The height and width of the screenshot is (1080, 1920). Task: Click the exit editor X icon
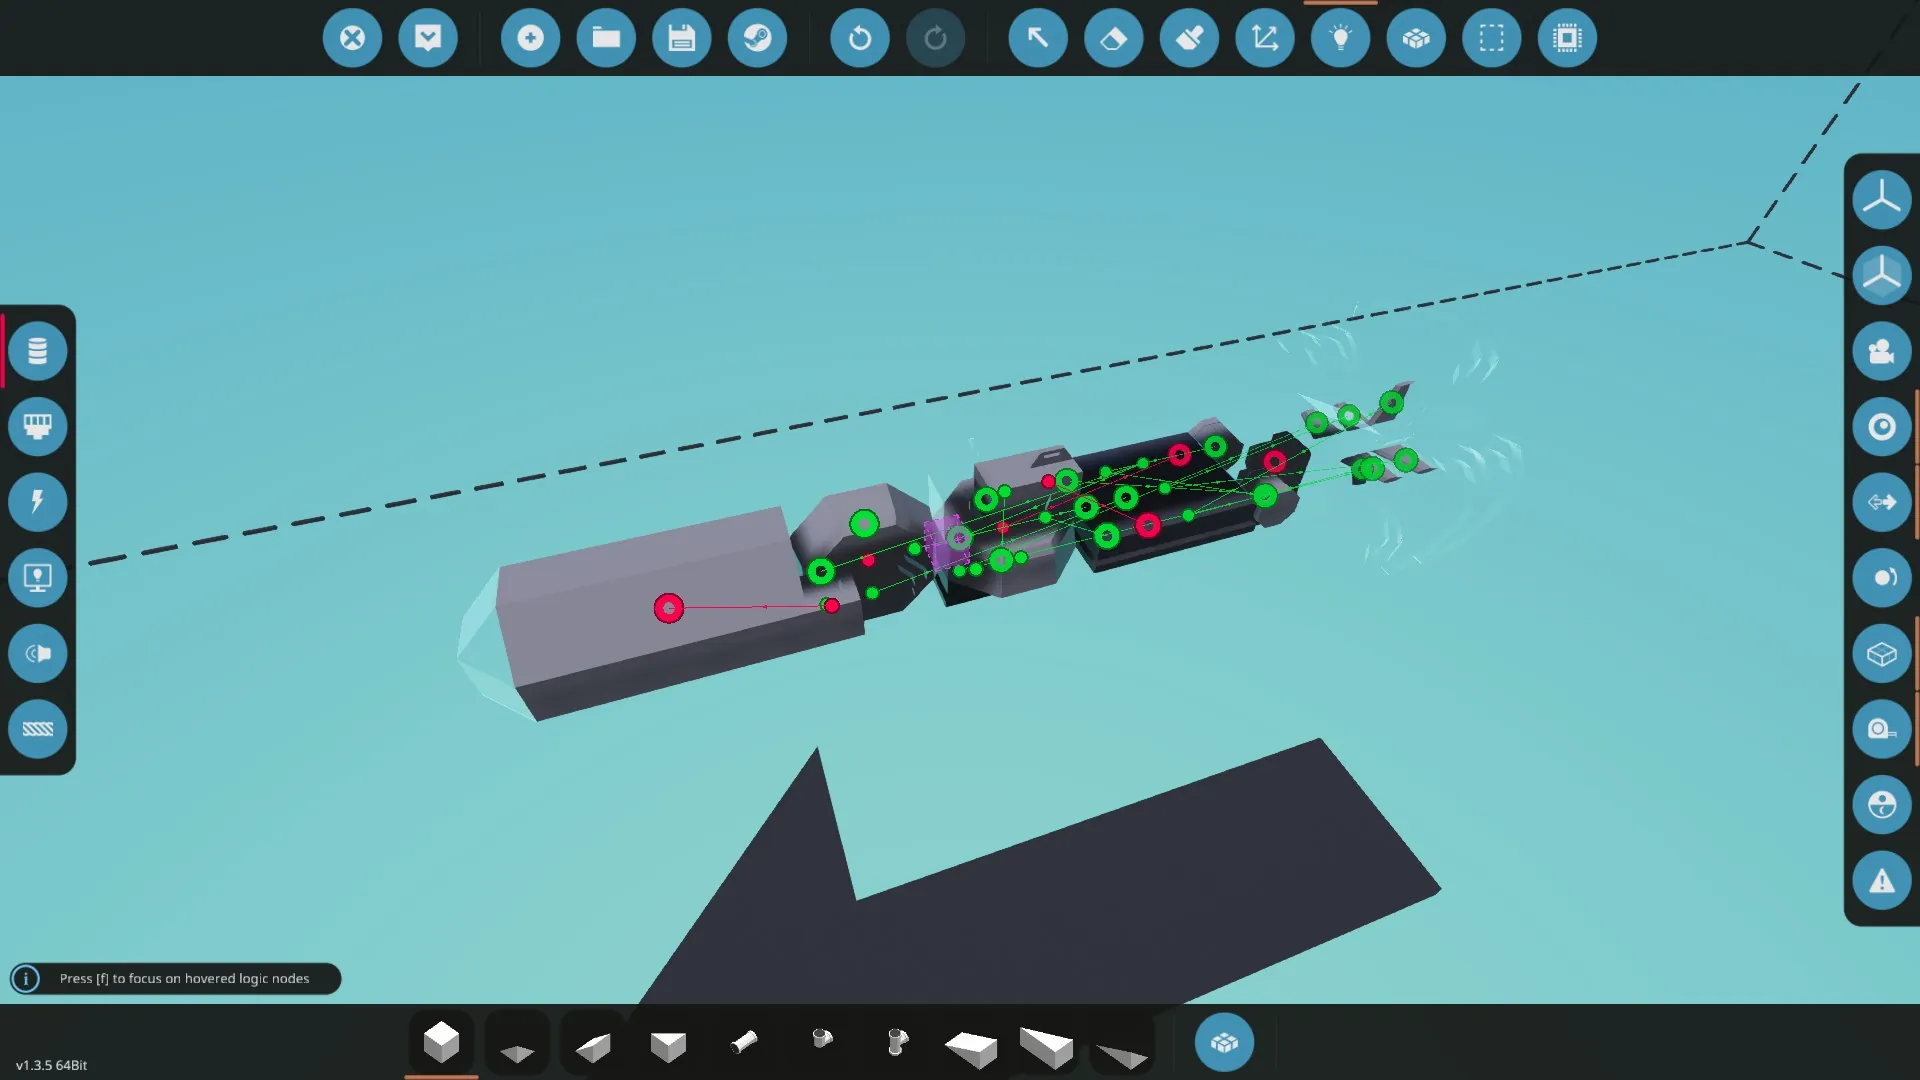[352, 38]
